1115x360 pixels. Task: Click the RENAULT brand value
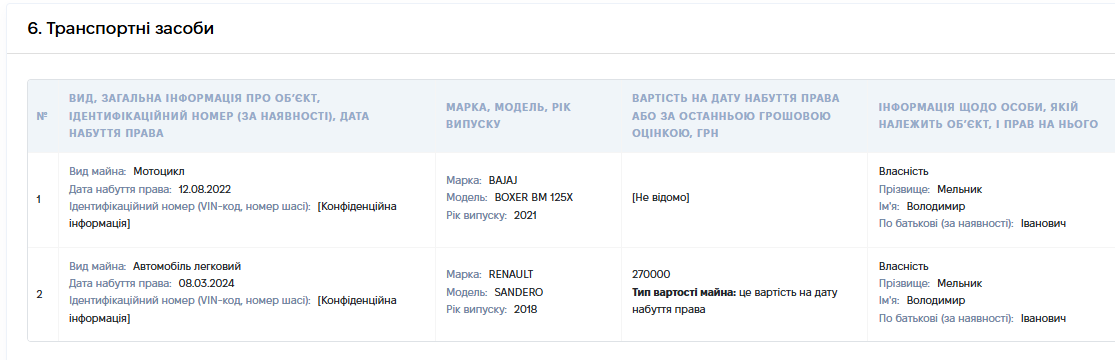511,275
